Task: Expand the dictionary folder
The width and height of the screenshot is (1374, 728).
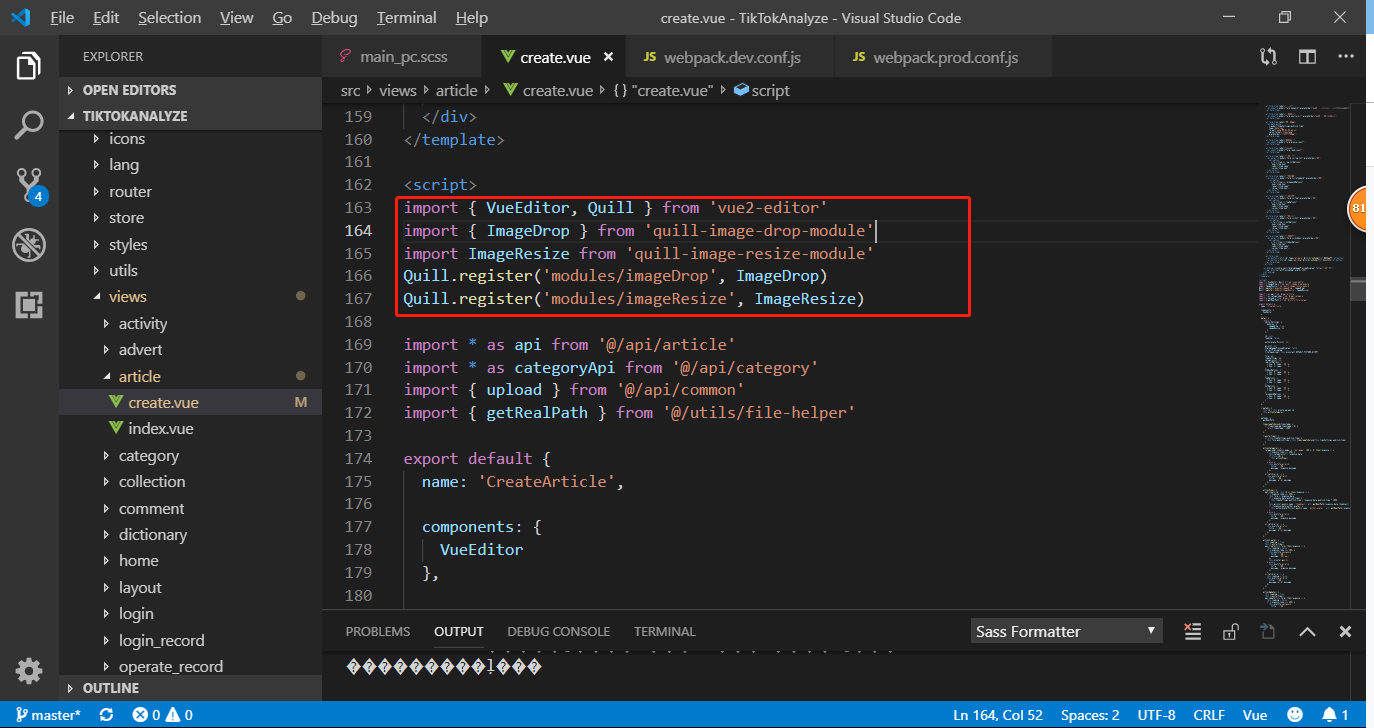Action: pos(190,535)
